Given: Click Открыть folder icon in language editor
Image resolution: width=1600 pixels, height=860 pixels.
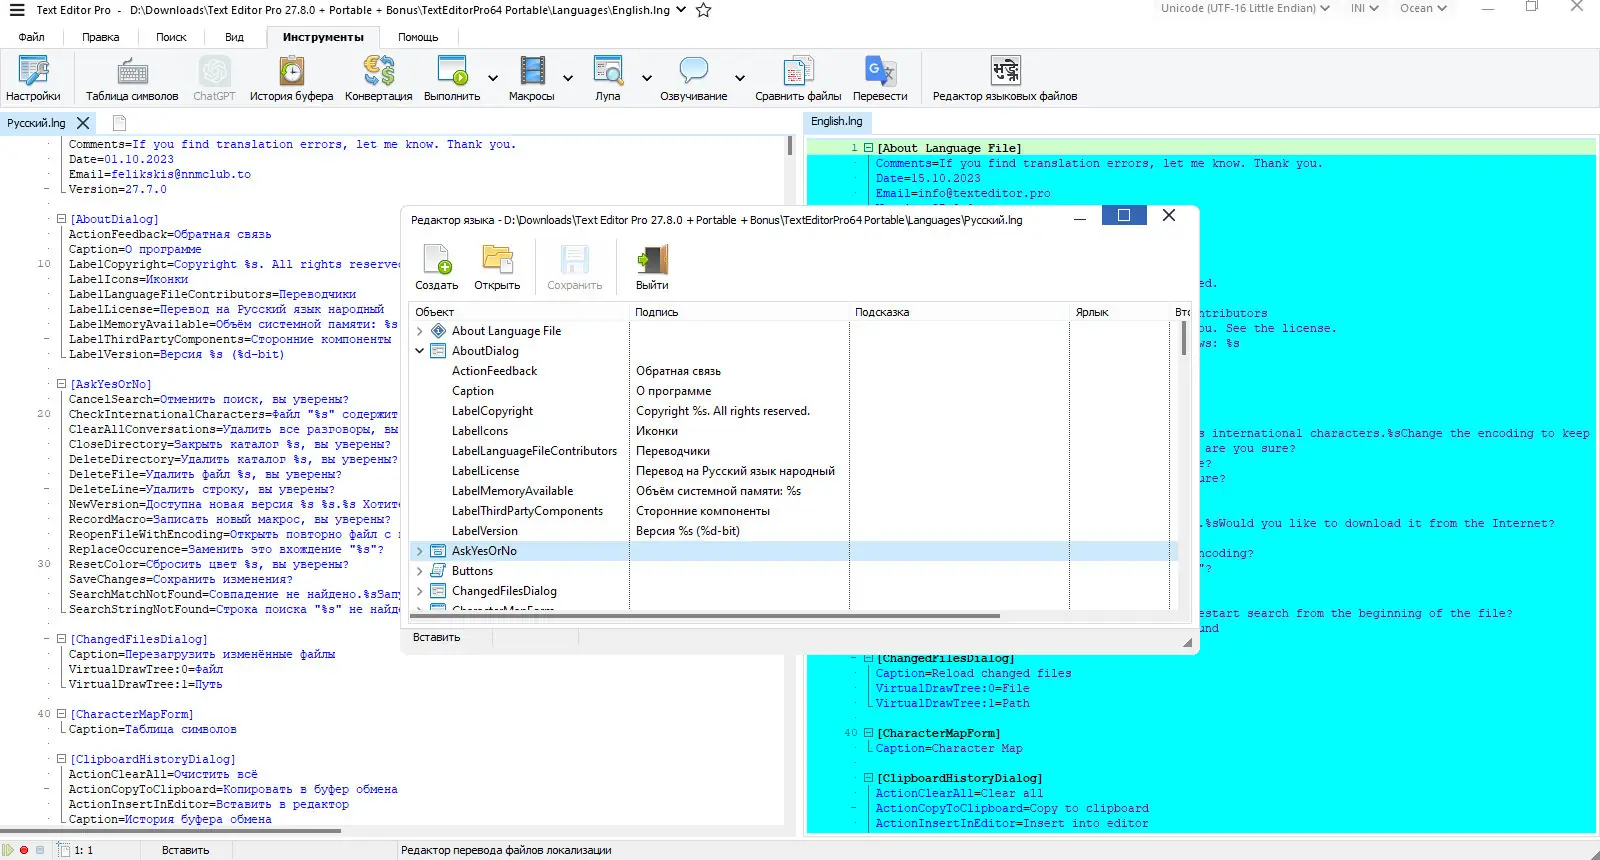Looking at the screenshot, I should (x=497, y=268).
